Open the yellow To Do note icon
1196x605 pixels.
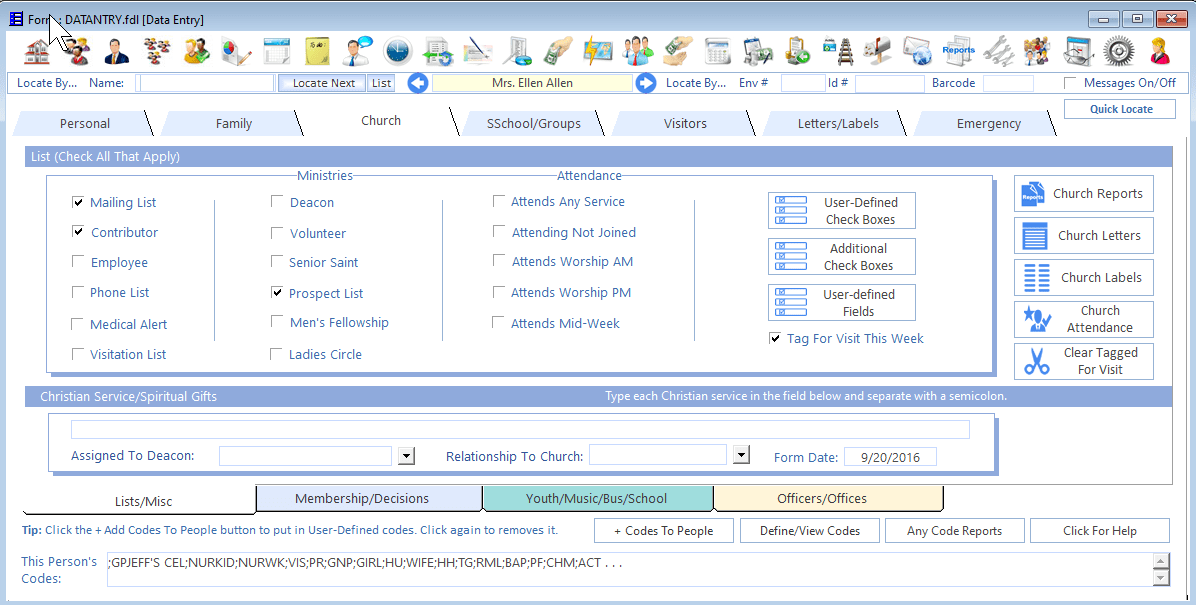click(317, 52)
